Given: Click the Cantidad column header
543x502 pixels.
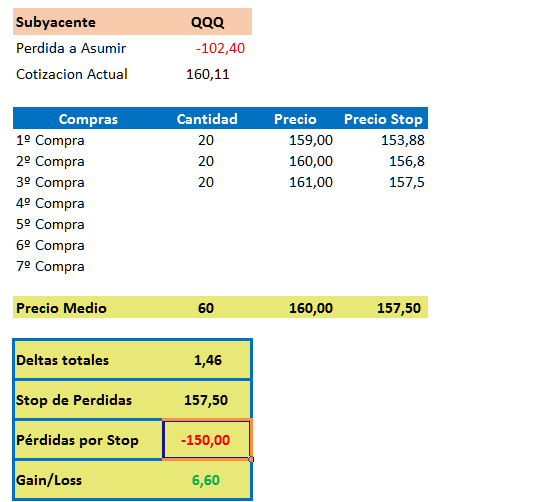Looking at the screenshot, I should point(207,119).
